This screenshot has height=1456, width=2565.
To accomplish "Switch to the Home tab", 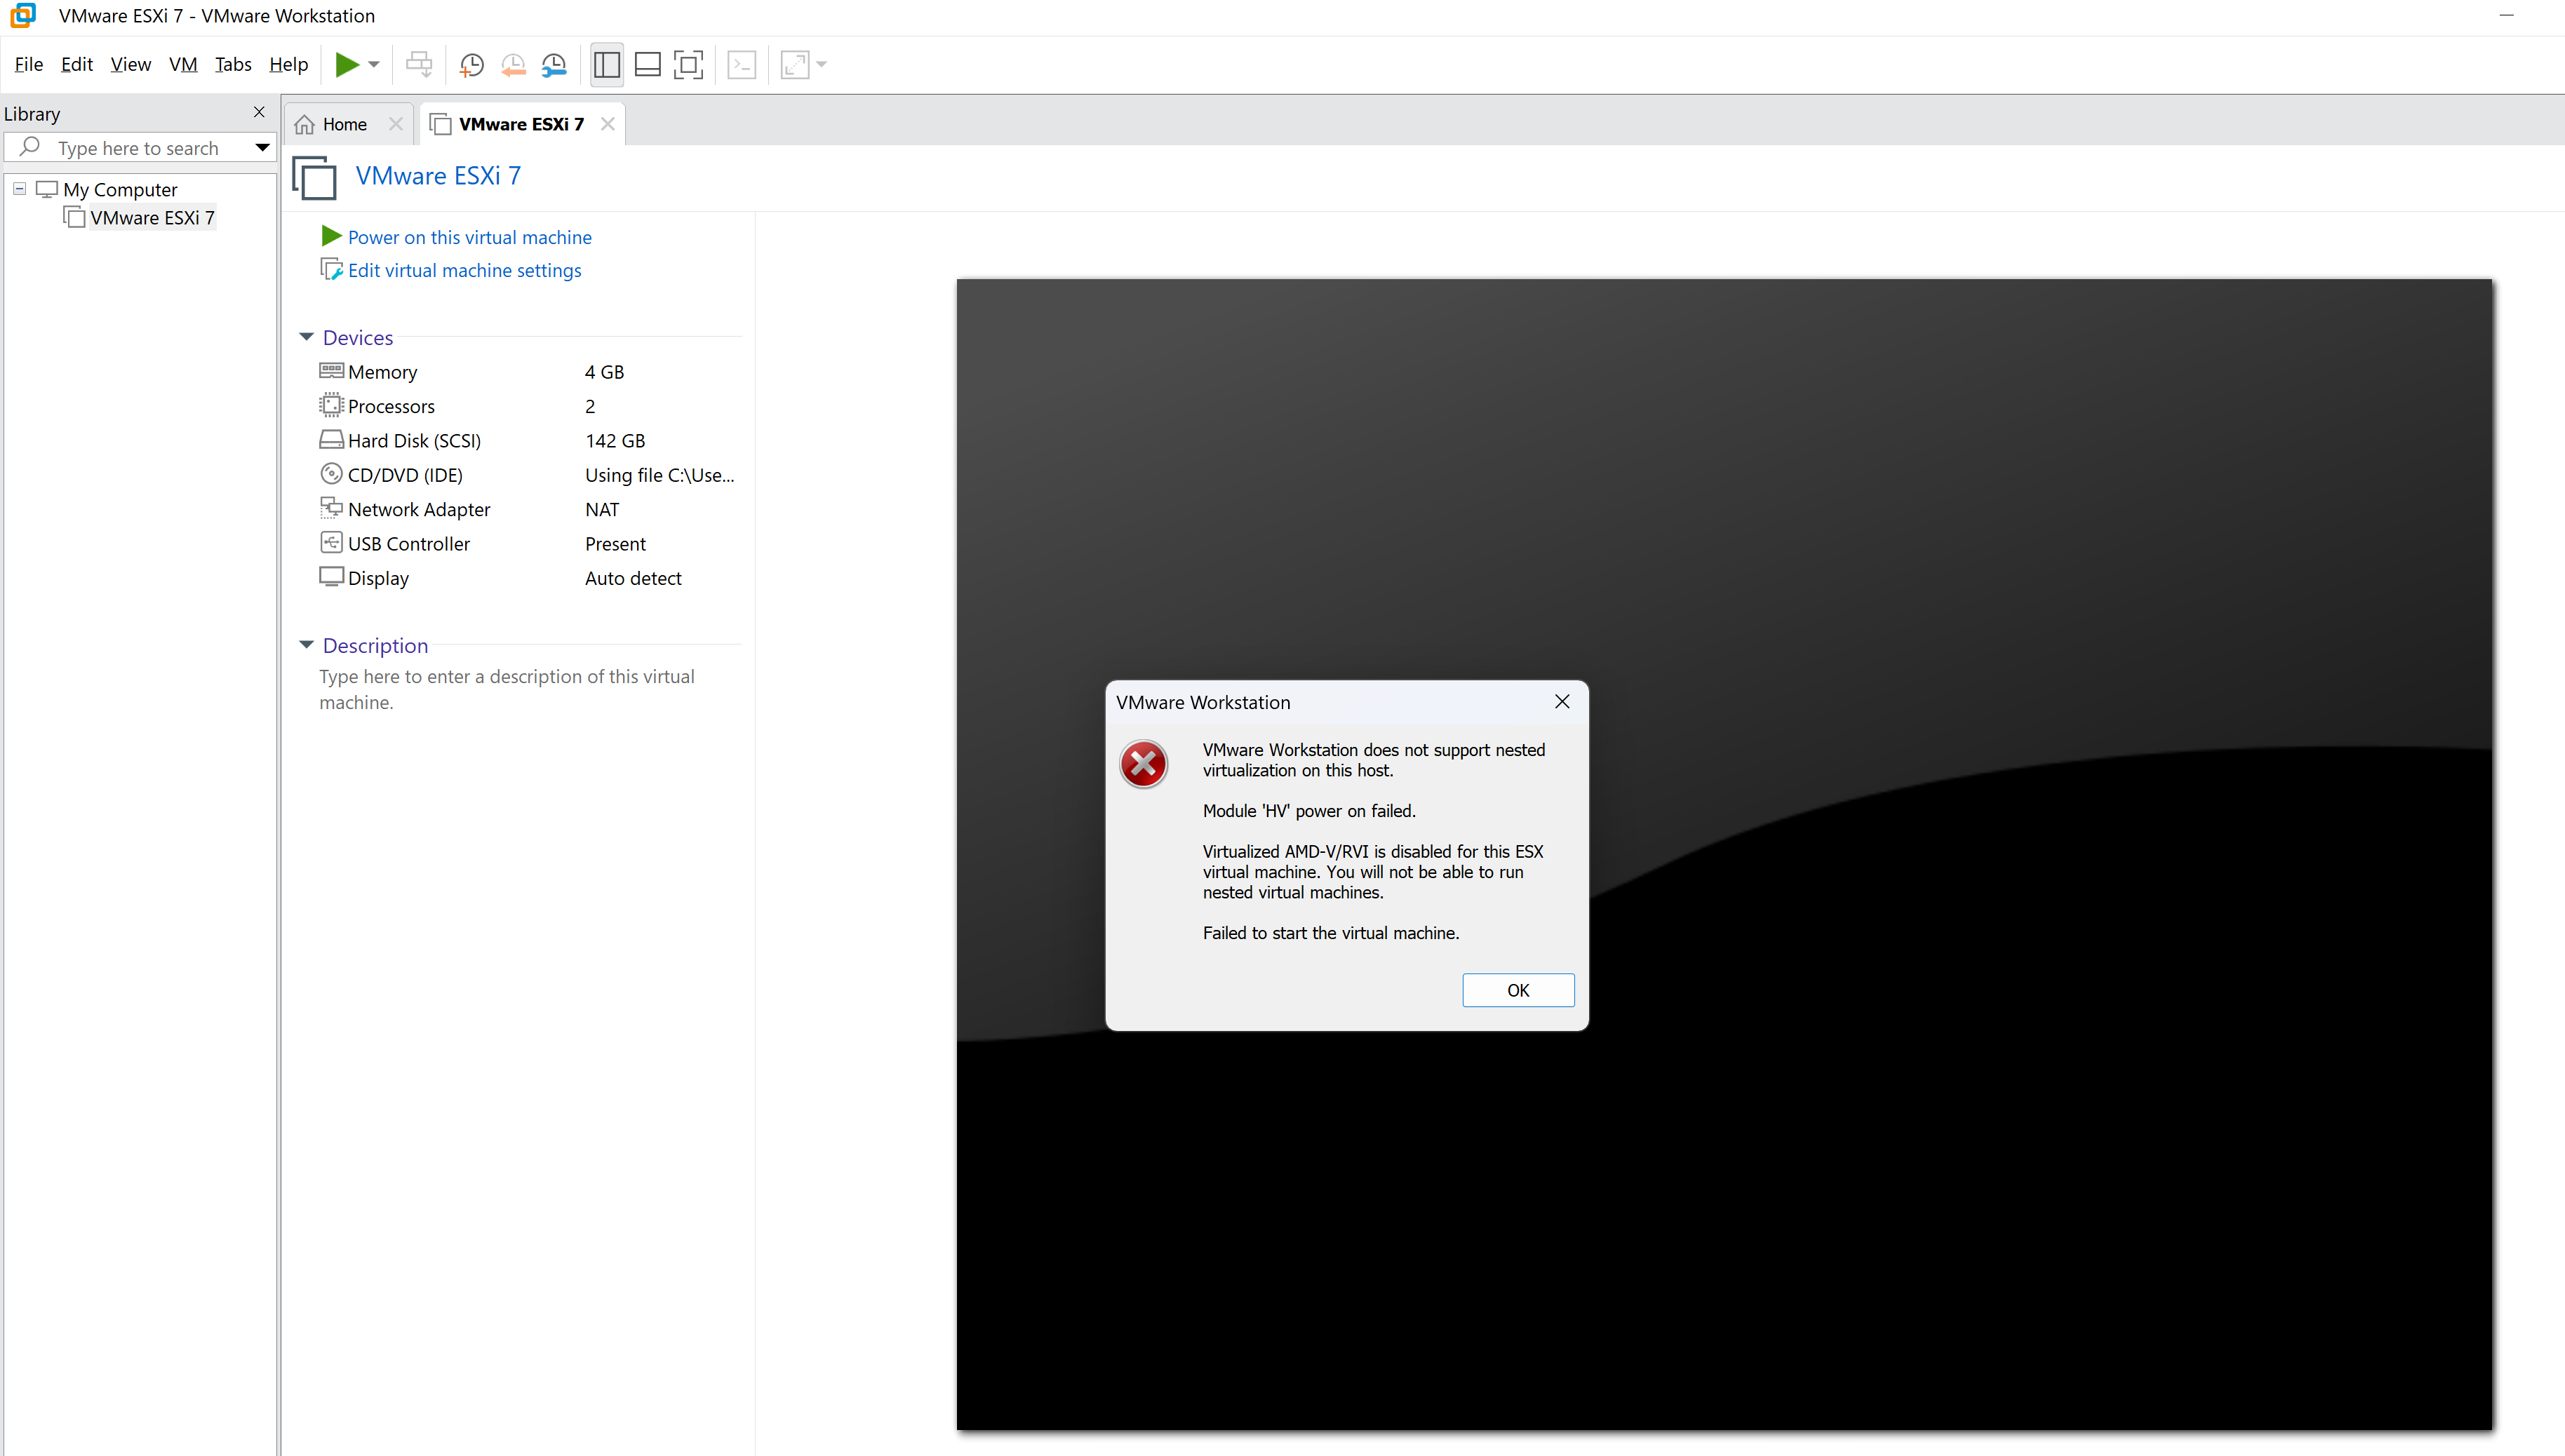I will (344, 124).
